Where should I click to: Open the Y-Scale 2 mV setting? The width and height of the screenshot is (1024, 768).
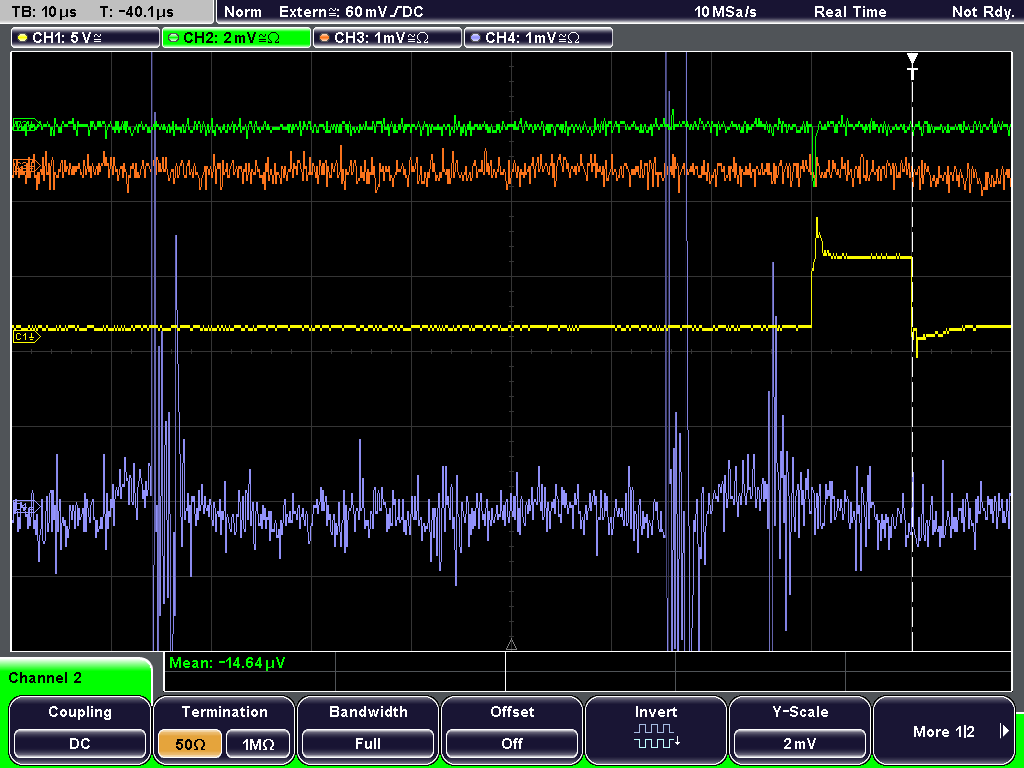[x=799, y=729]
